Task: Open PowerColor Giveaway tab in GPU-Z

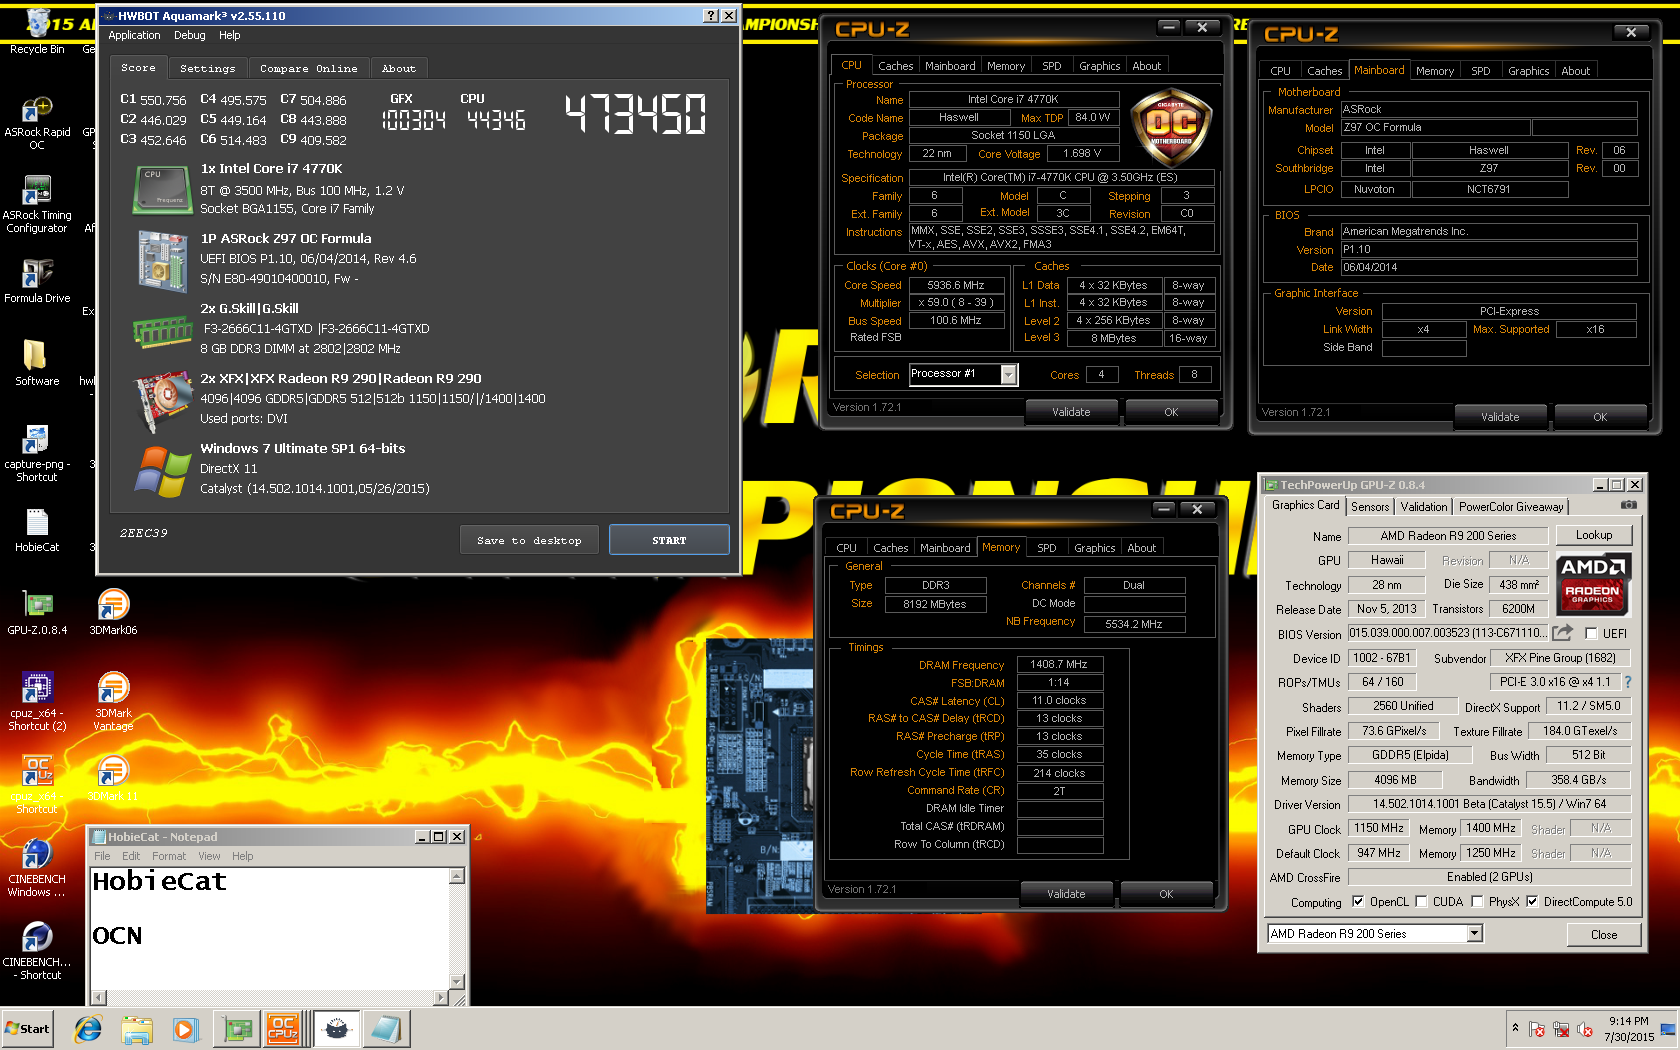Action: (x=1511, y=507)
